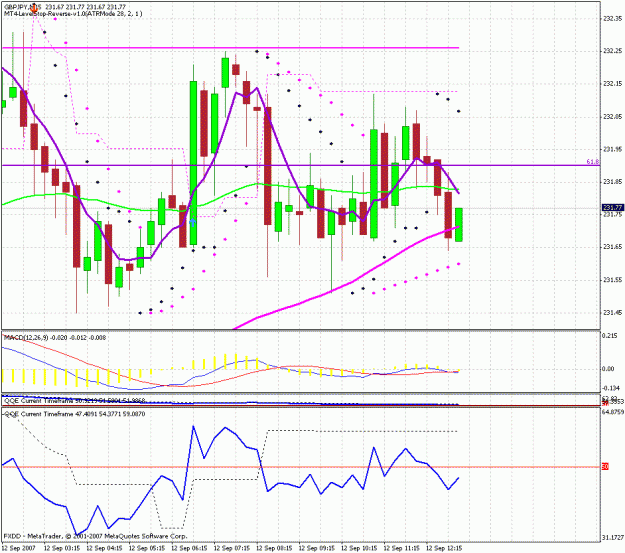Click the 231.85 price axis label
The height and width of the screenshot is (553, 625).
612,182
